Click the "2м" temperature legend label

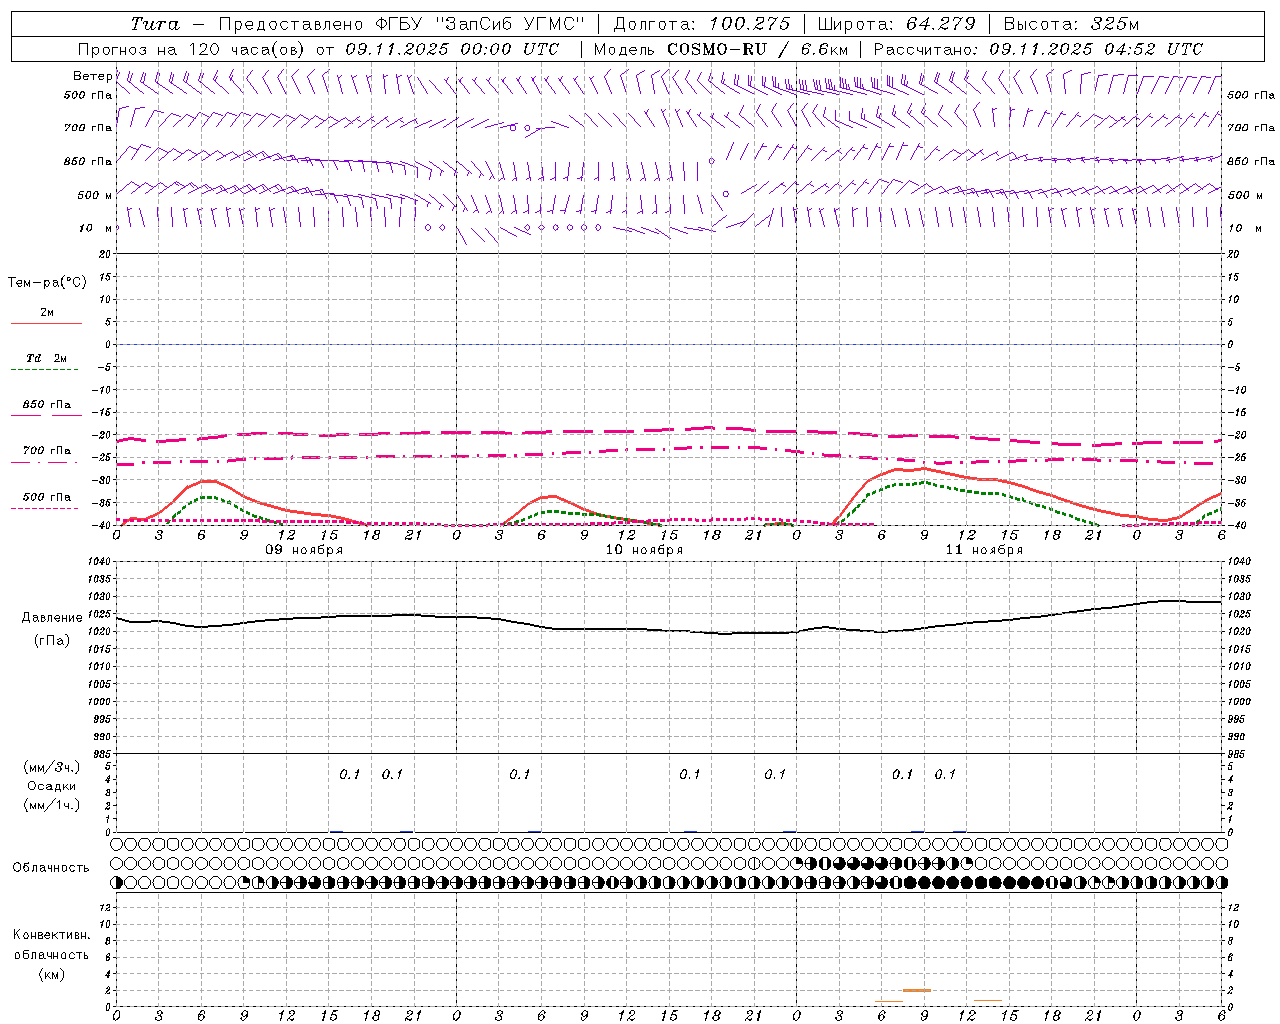[47, 312]
